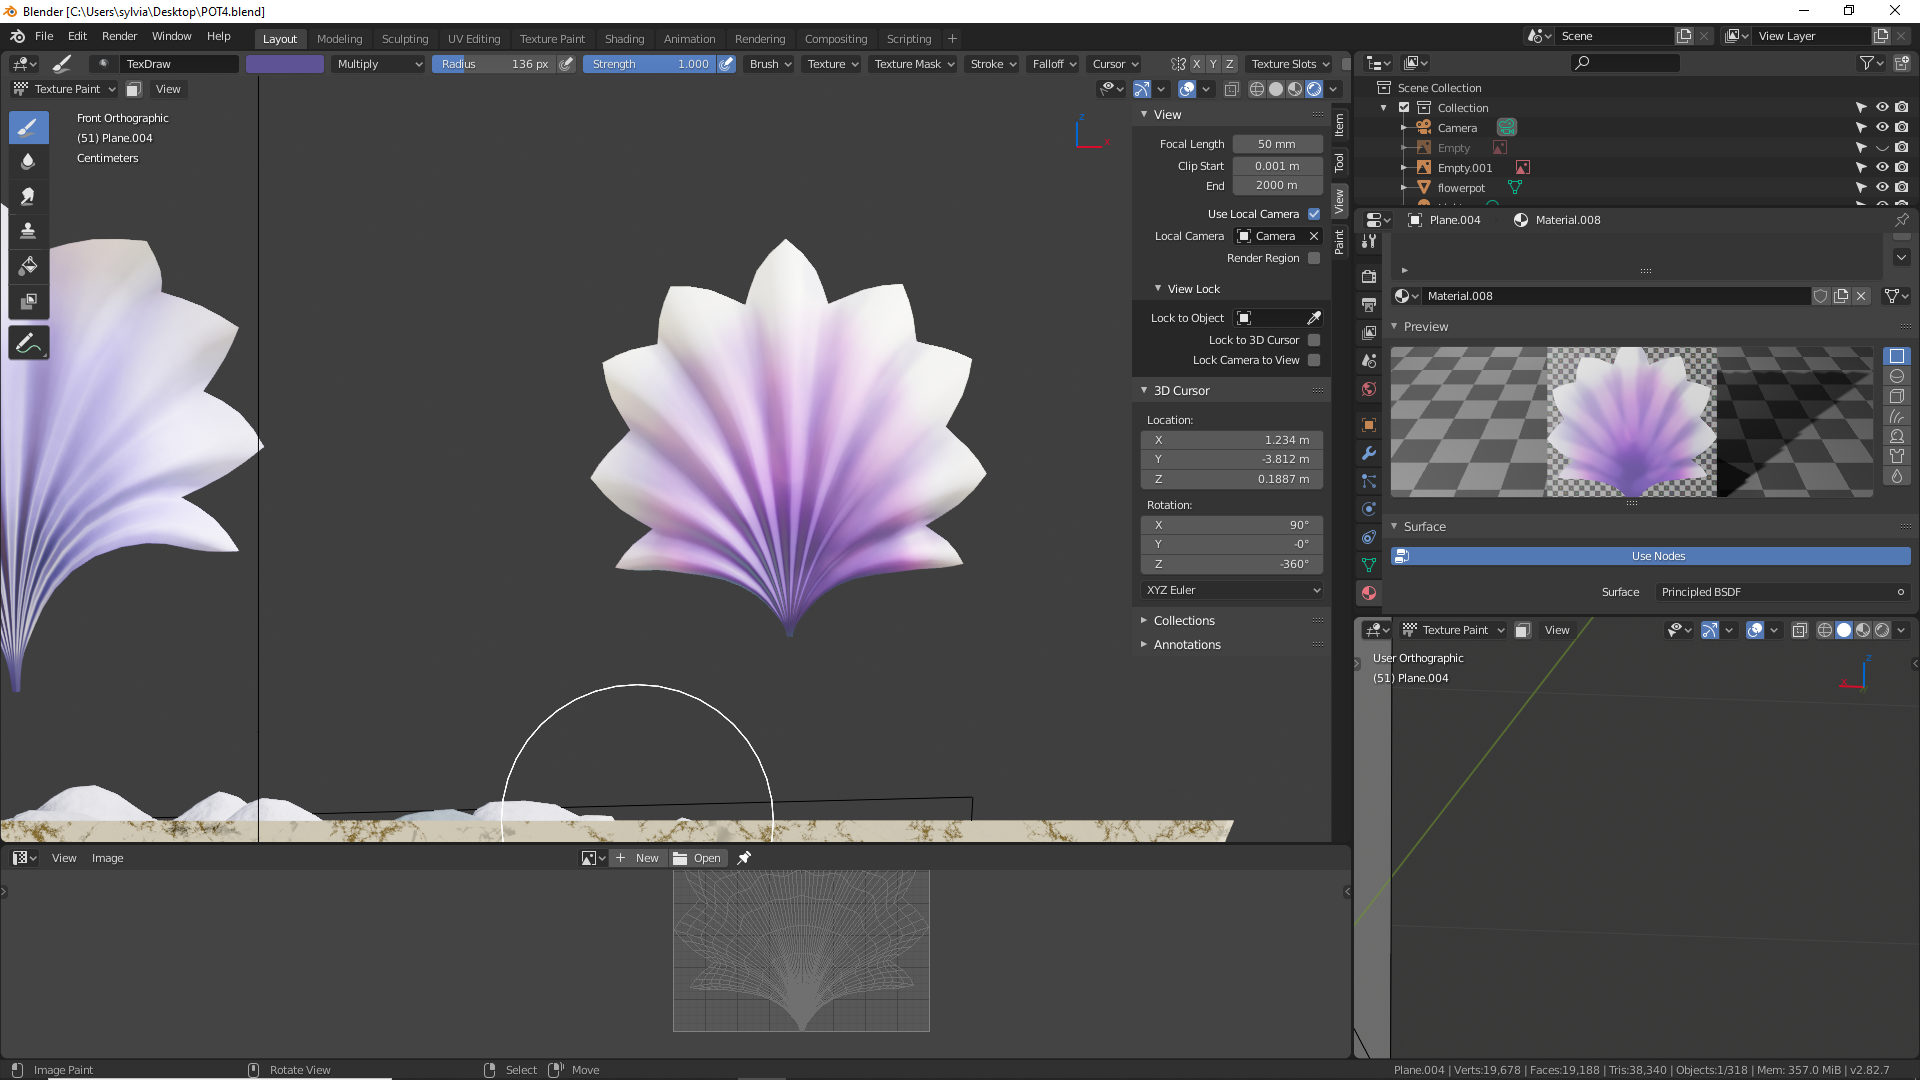This screenshot has height=1080, width=1920.
Task: Click the Use Nodes button
Action: pos(1657,556)
